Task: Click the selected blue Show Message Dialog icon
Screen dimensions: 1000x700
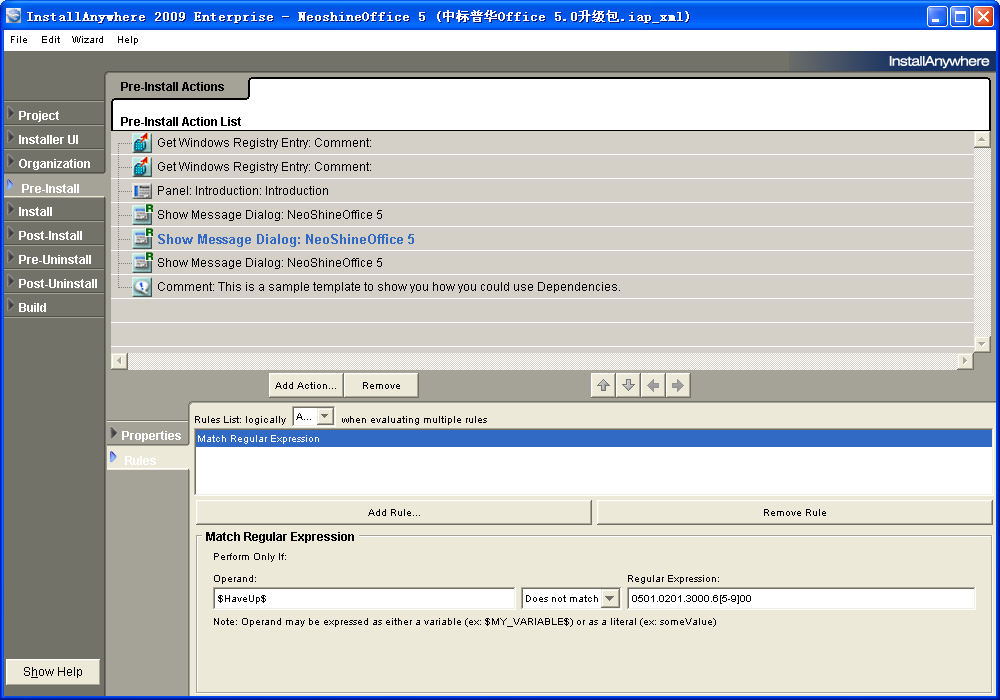Action: click(142, 238)
